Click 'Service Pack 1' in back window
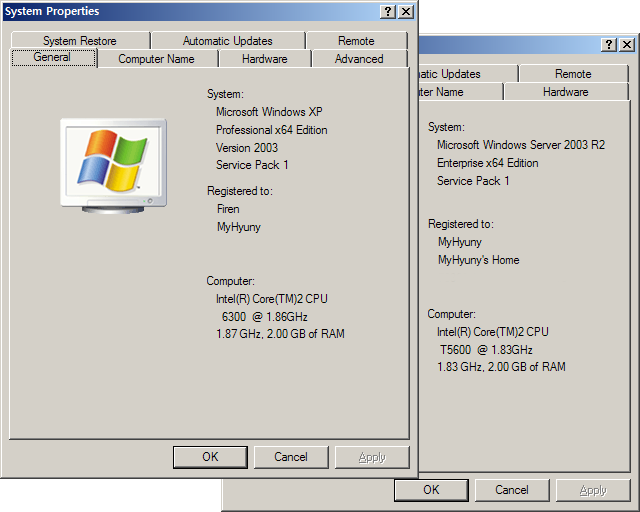The image size is (640, 512). coord(473,181)
